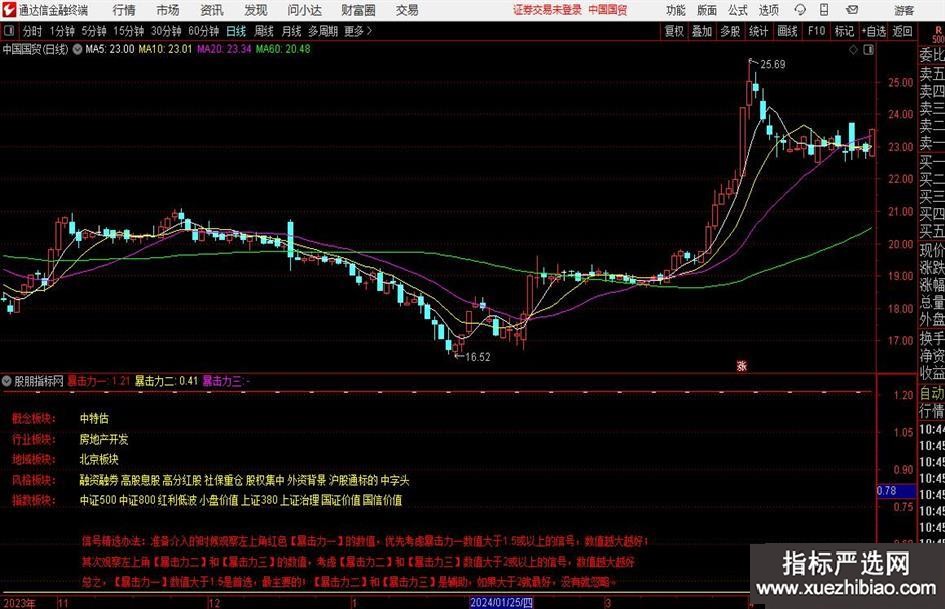
Task: Switch to the 5分钟 period tab
Action: pyautogui.click(x=93, y=31)
